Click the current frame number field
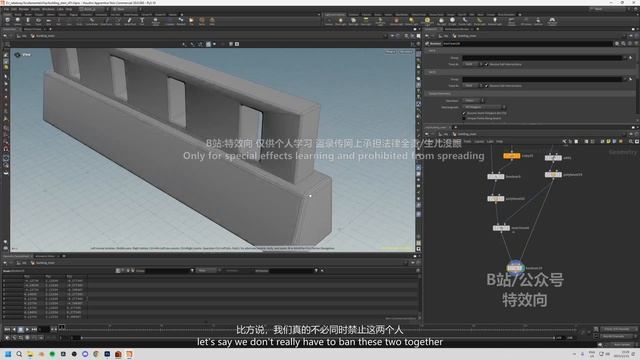This screenshot has height=360, width=640. coord(44,329)
